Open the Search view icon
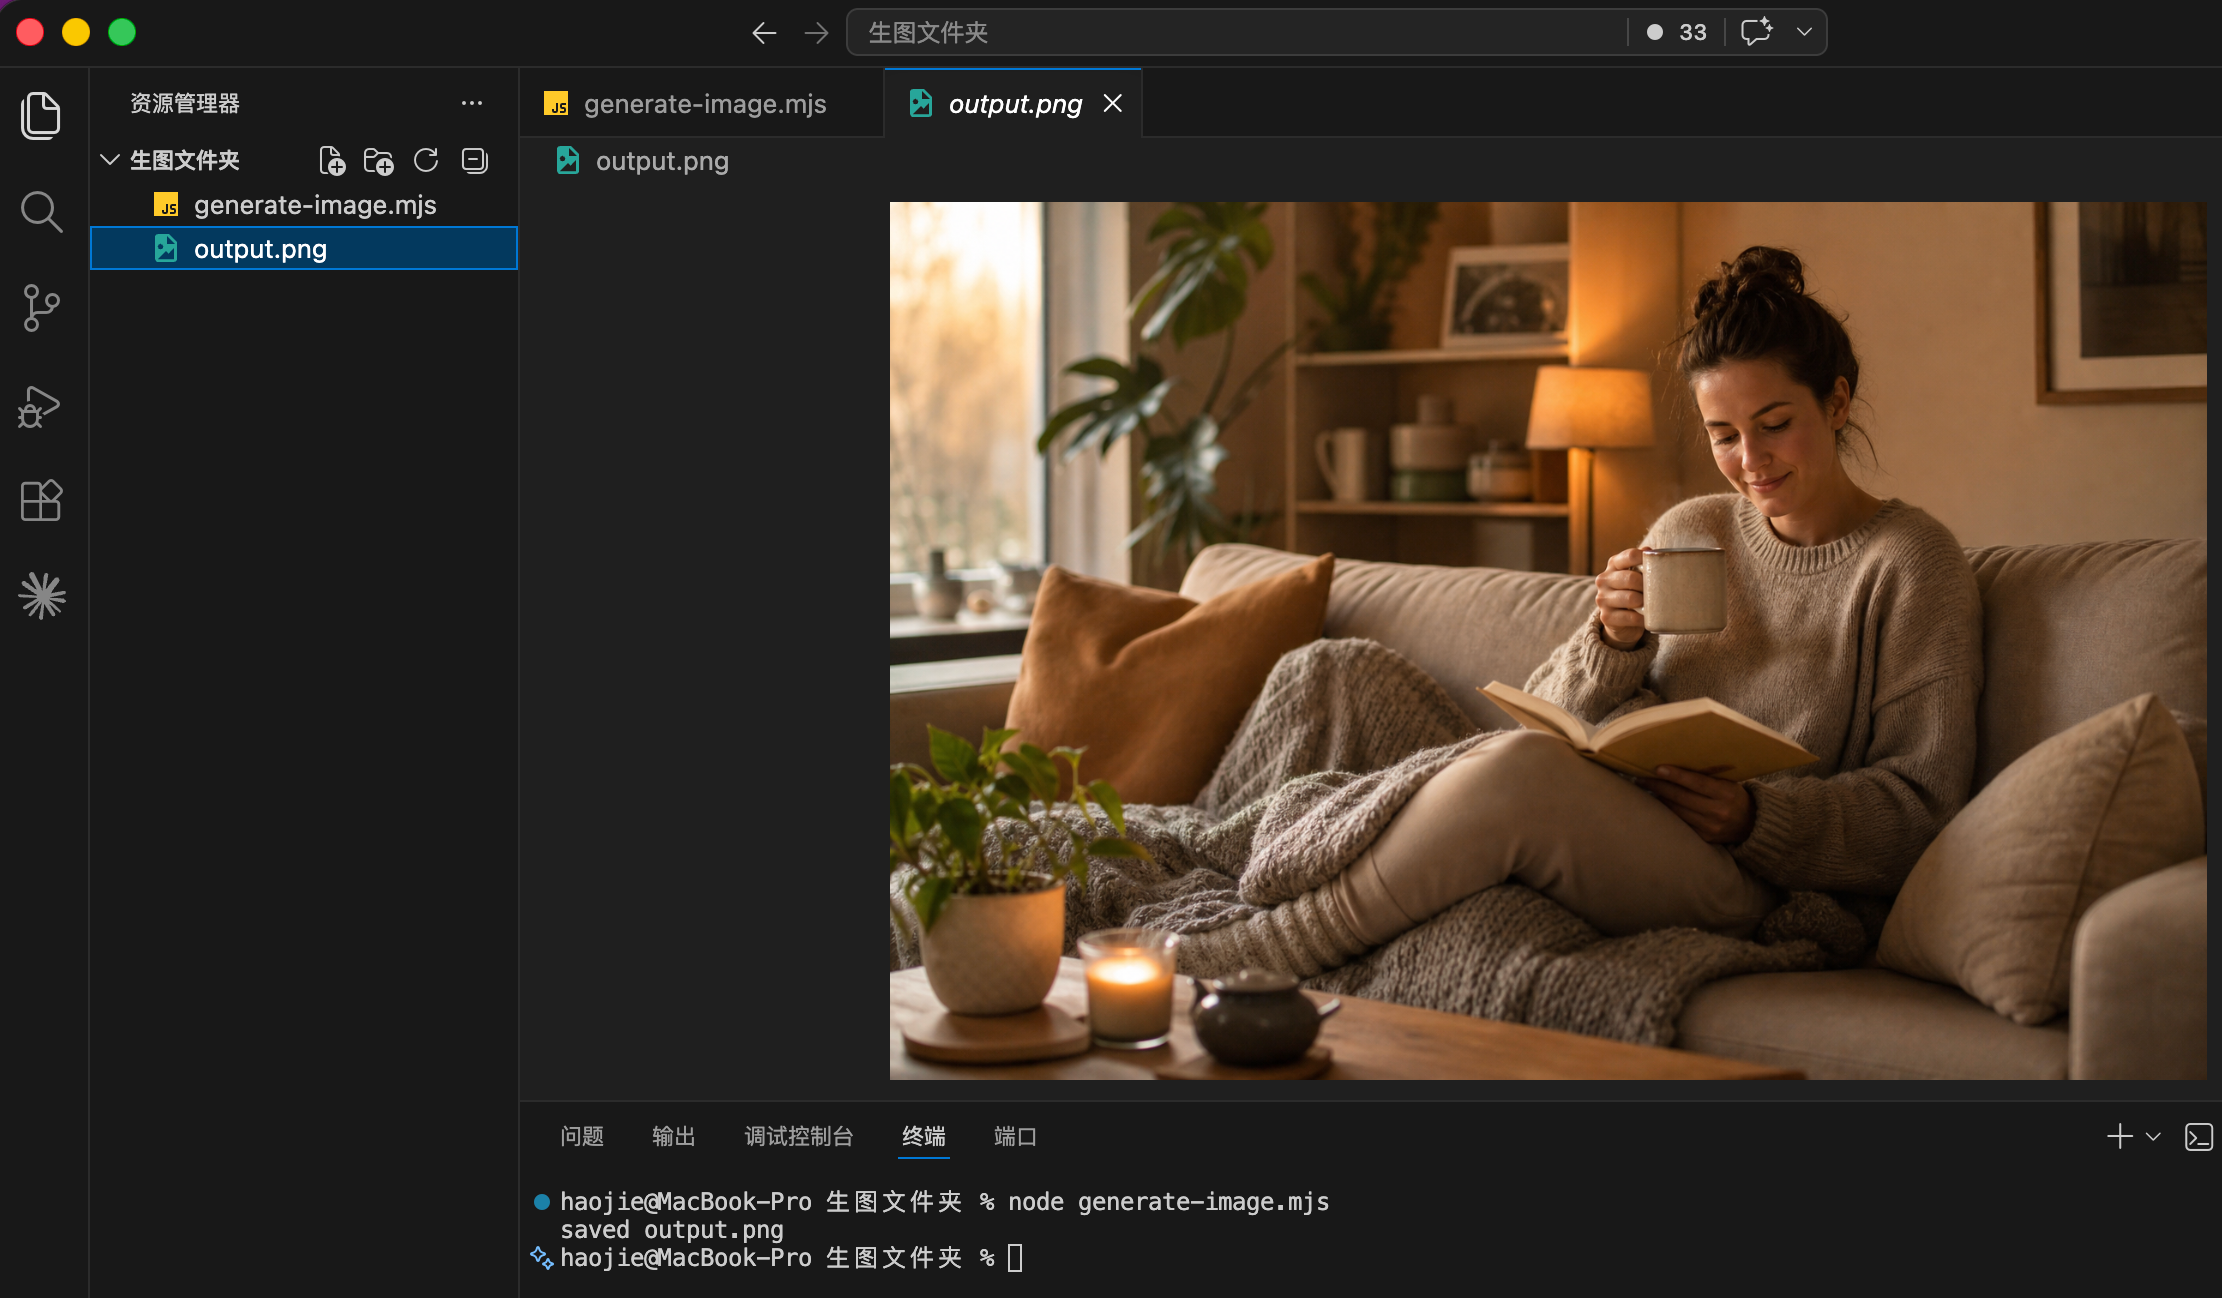The image size is (2222, 1298). (41, 212)
